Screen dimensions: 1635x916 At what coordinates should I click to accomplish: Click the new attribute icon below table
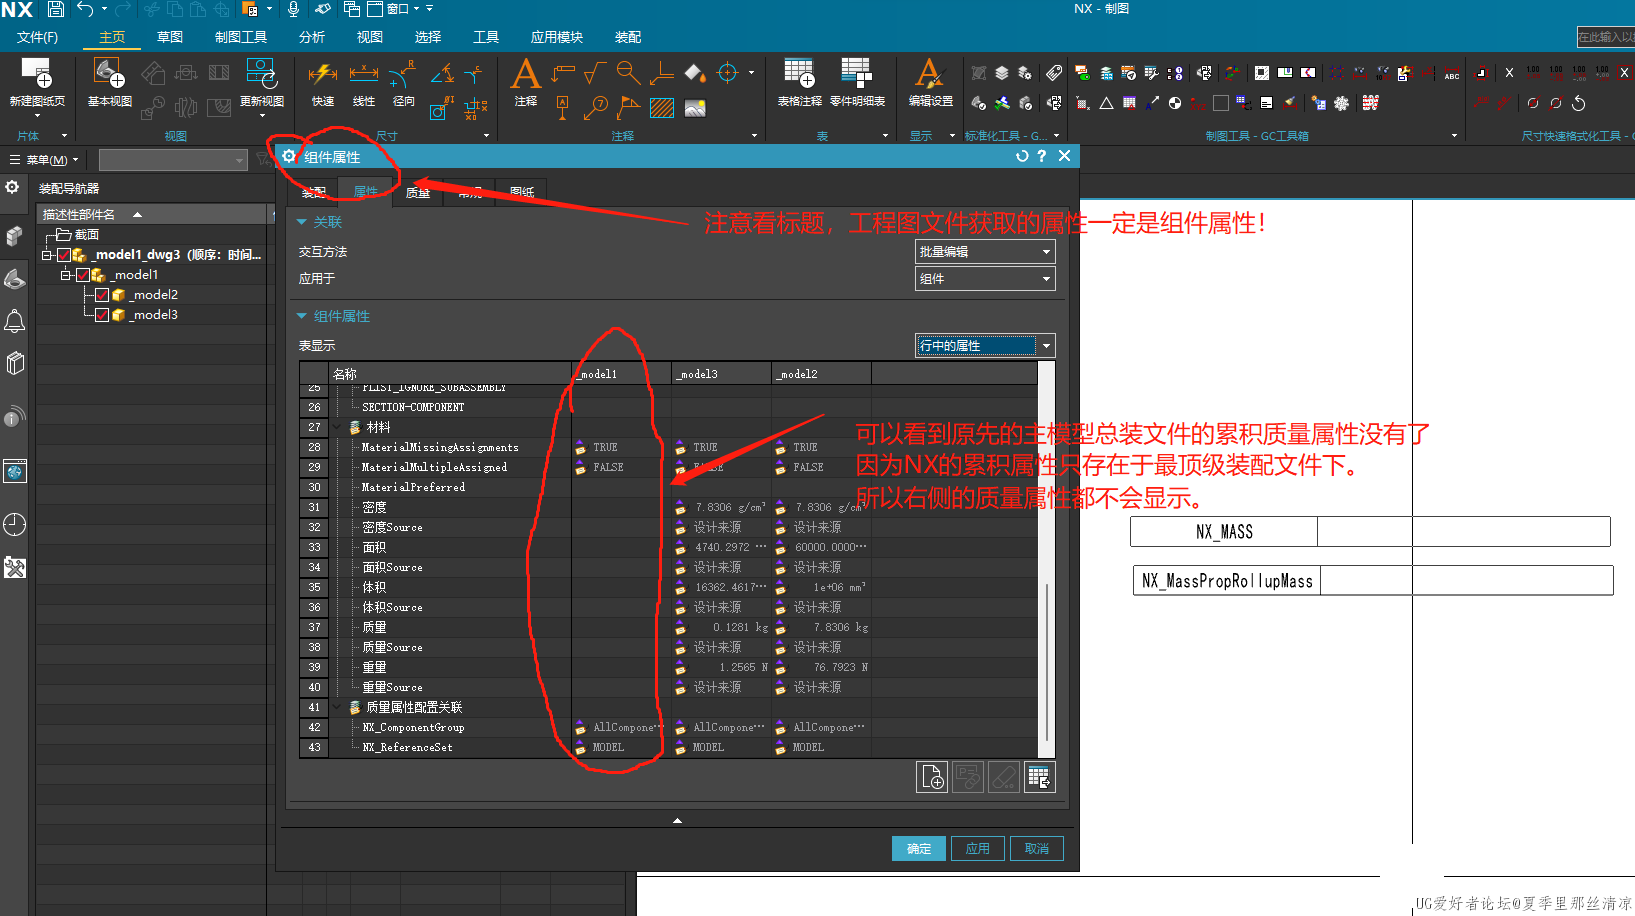(x=932, y=777)
